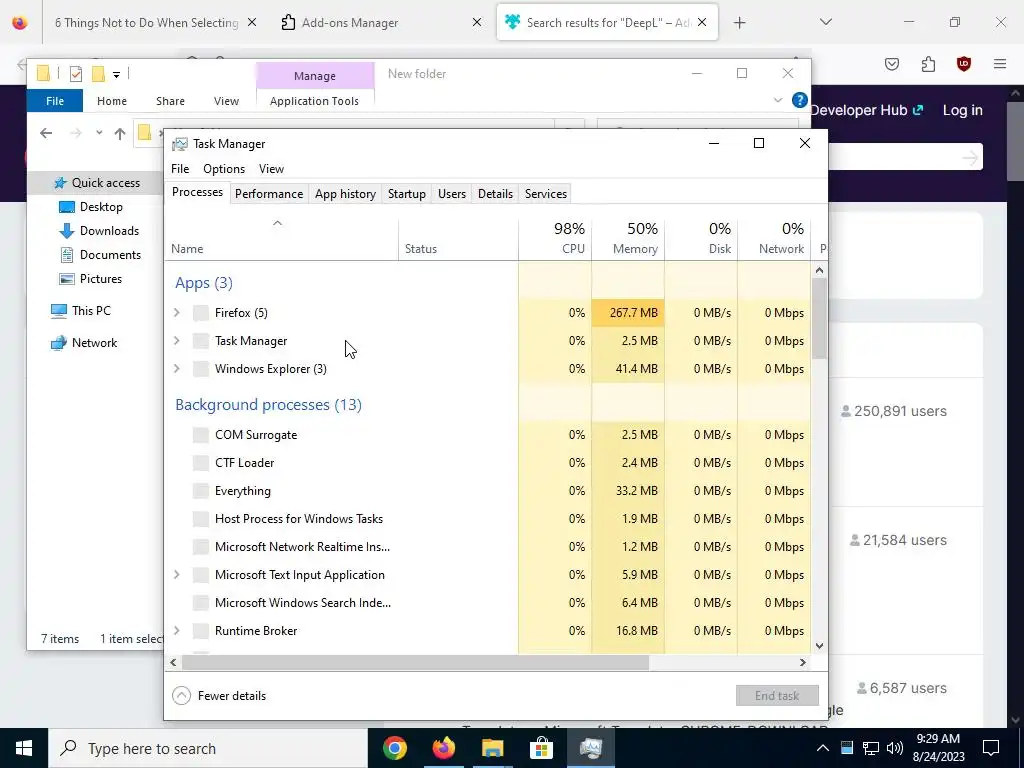Viewport: 1024px width, 768px height.
Task: Open the Home ribbon tab in File Explorer
Action: 112,101
